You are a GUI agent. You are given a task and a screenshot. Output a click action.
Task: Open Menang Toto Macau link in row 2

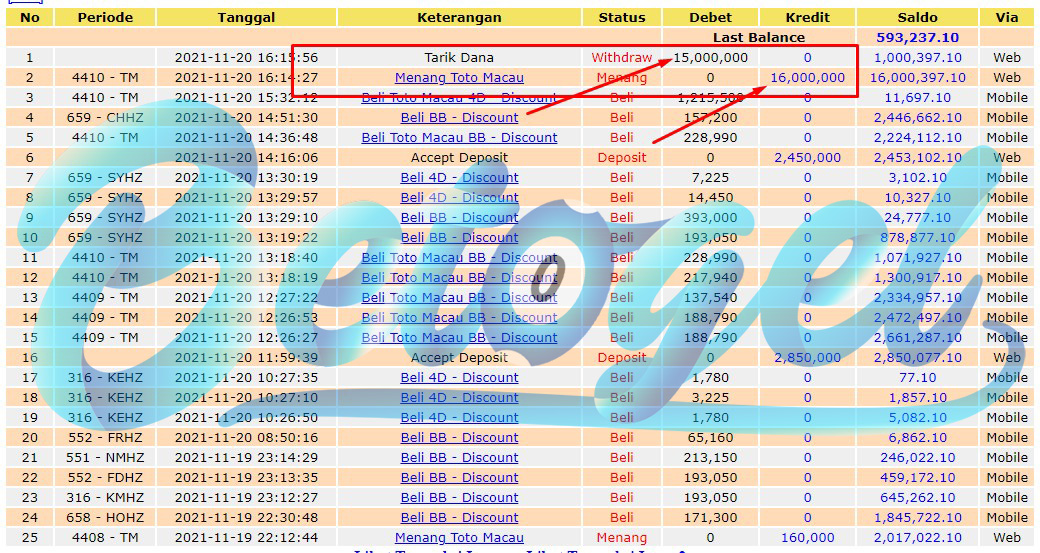(459, 78)
